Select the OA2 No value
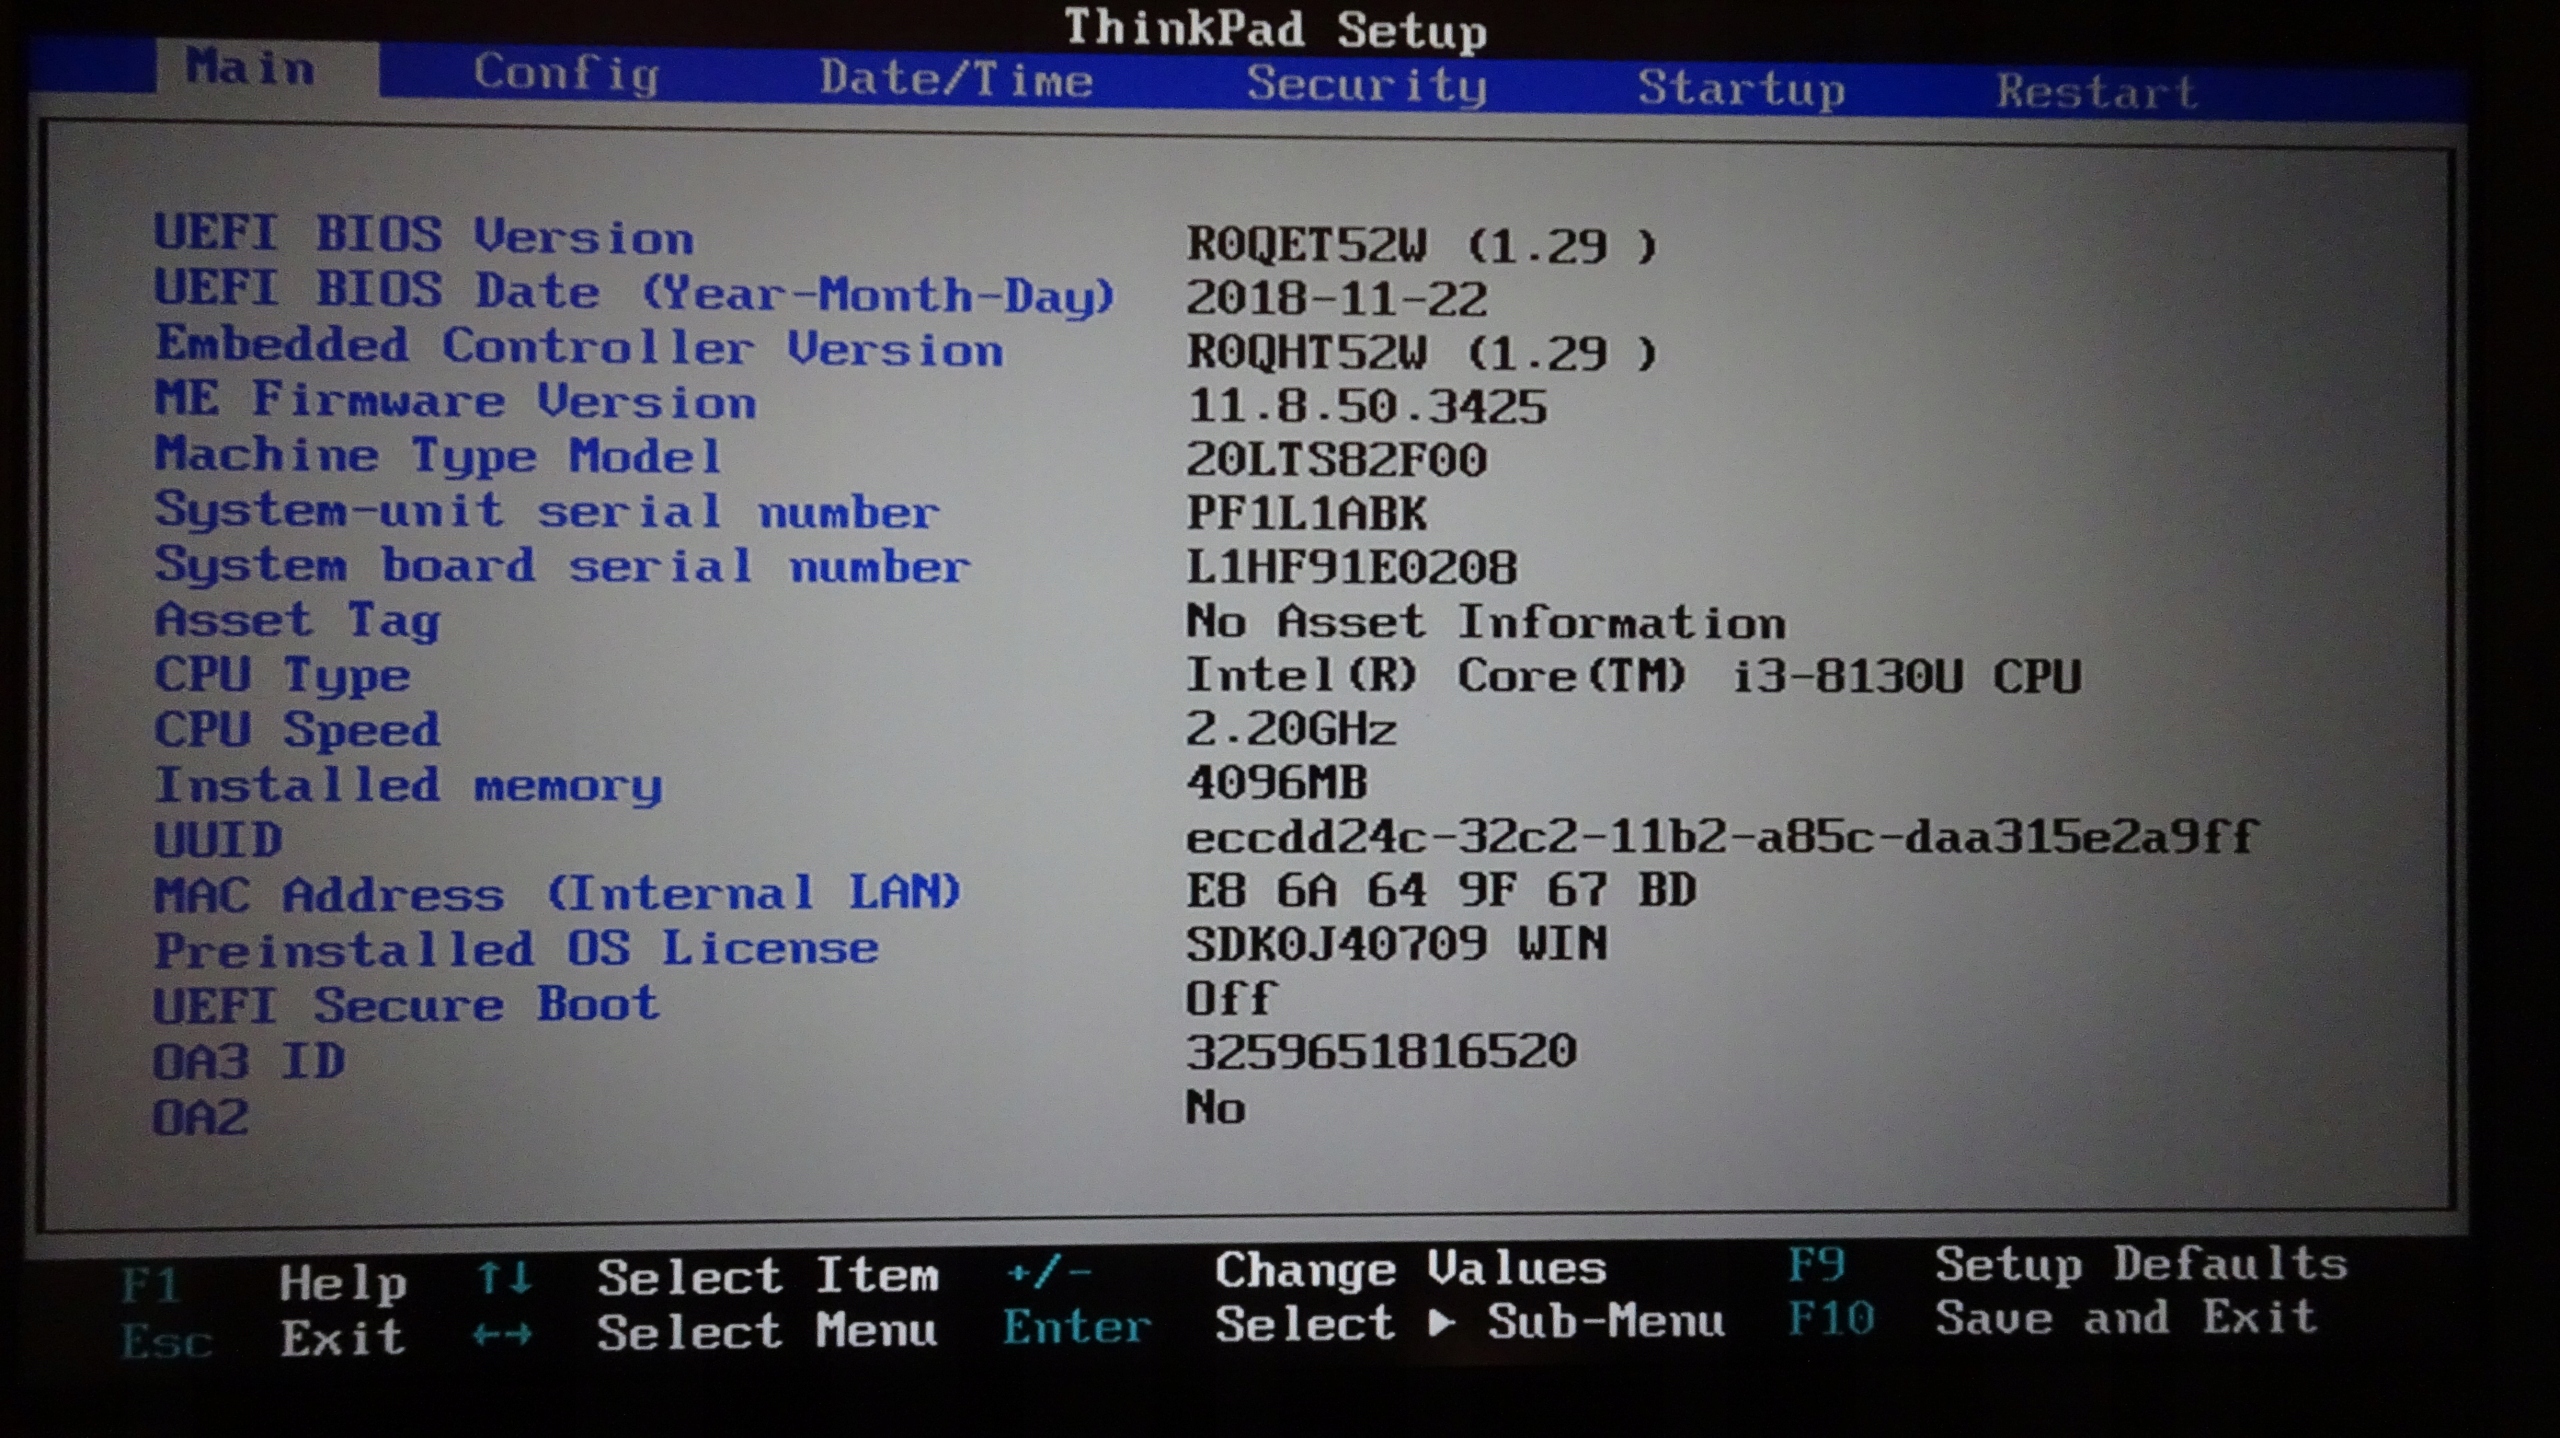2560x1438 pixels. click(x=1215, y=1108)
